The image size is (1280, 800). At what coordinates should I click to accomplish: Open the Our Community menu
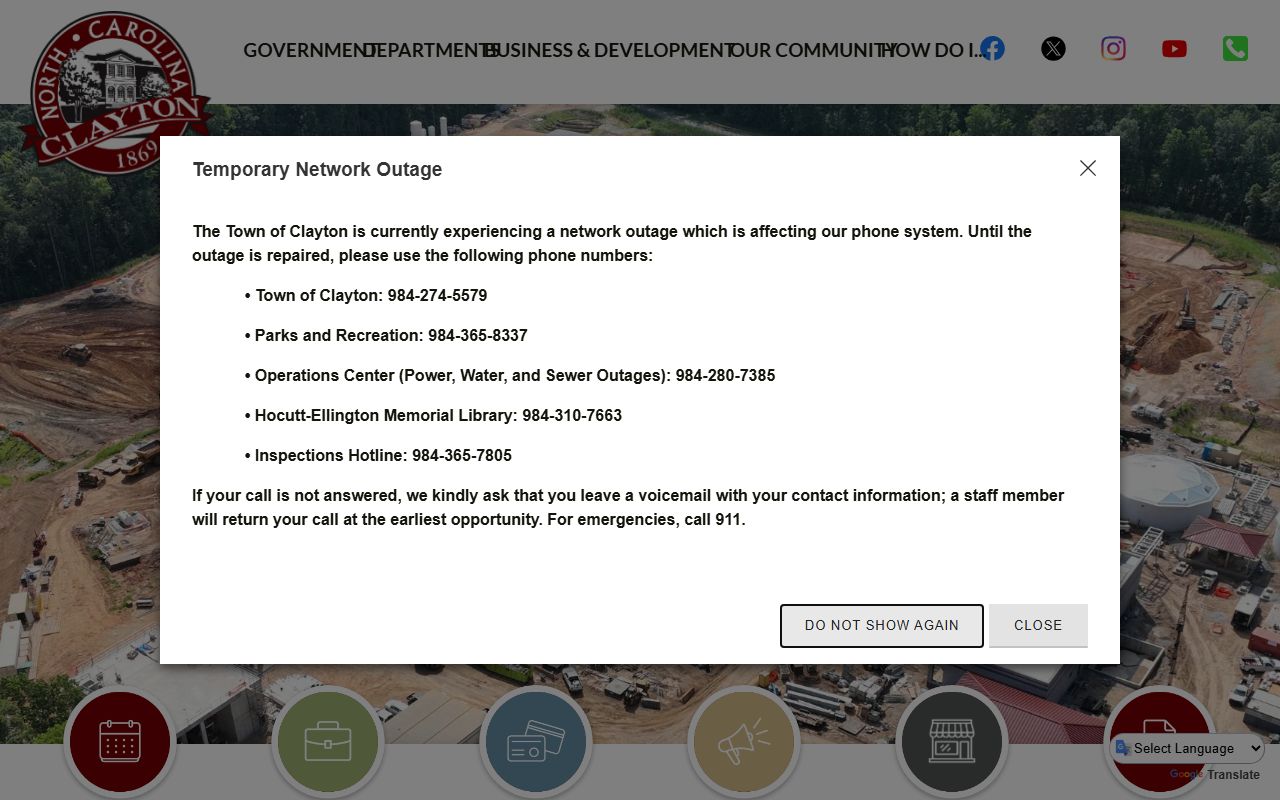coord(812,50)
